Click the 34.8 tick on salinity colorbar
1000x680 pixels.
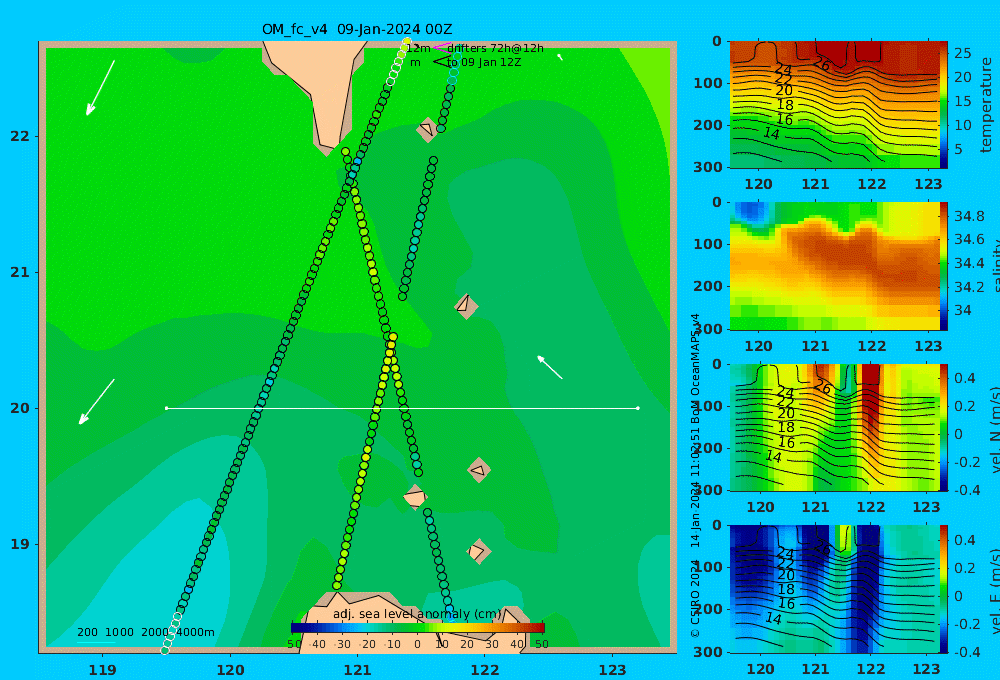tap(969, 216)
